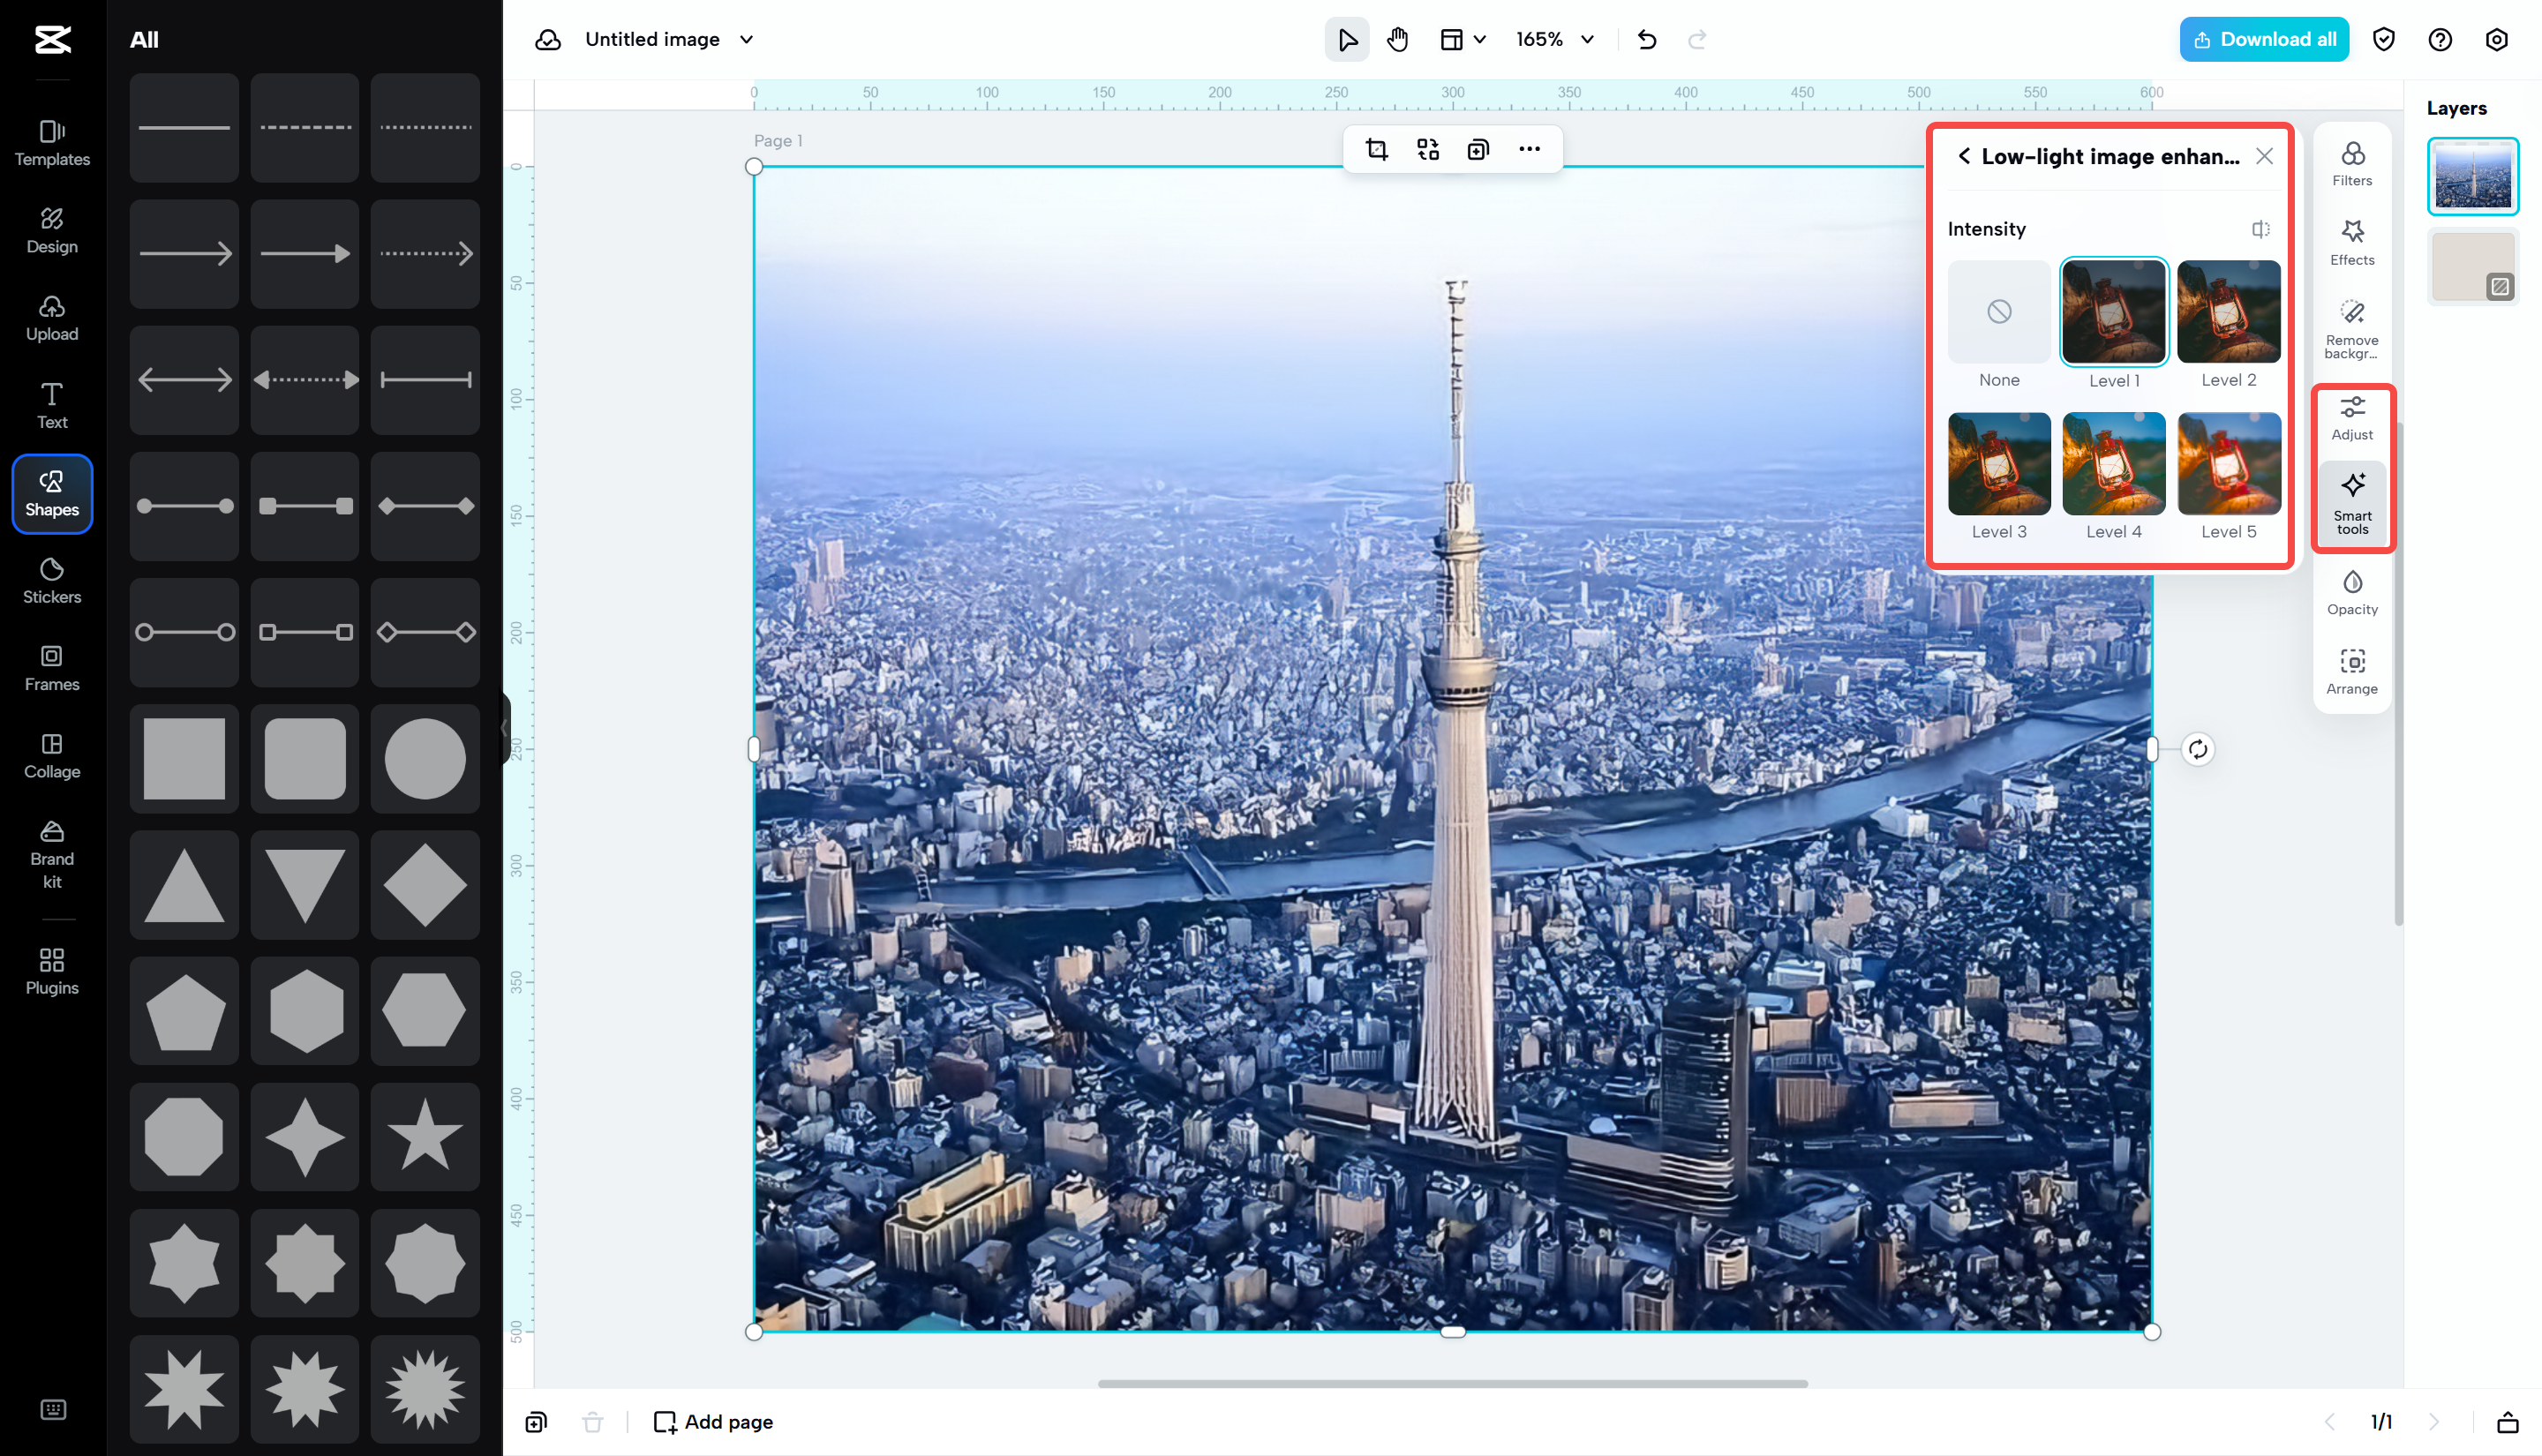Go to next page arrow
2542x1456 pixels.
(2434, 1421)
